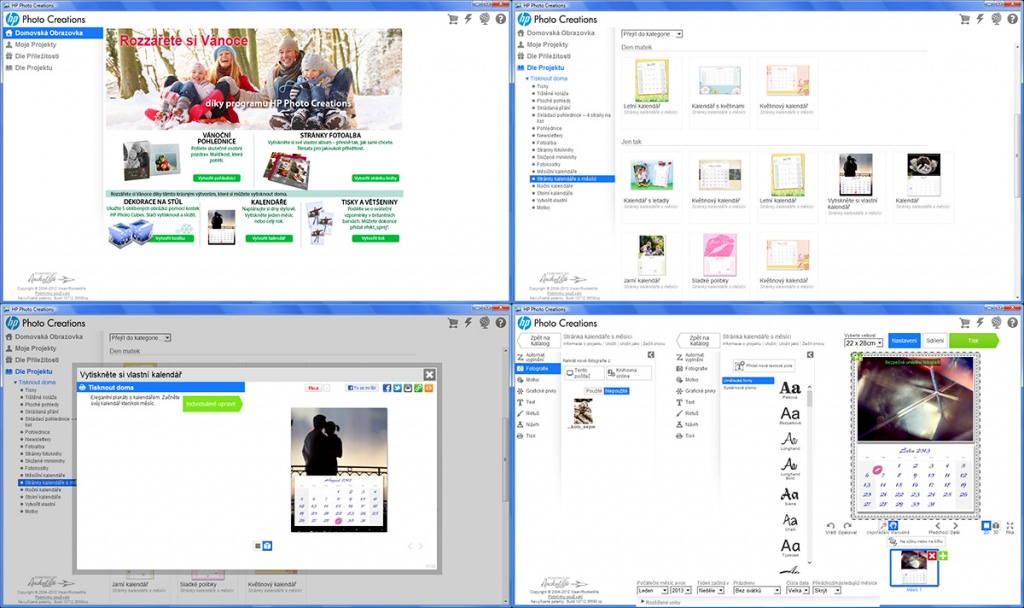Image resolution: width=1024 pixels, height=608 pixels.
Task: Click the lightning bolt icon in the catalog window
Action: point(980,20)
